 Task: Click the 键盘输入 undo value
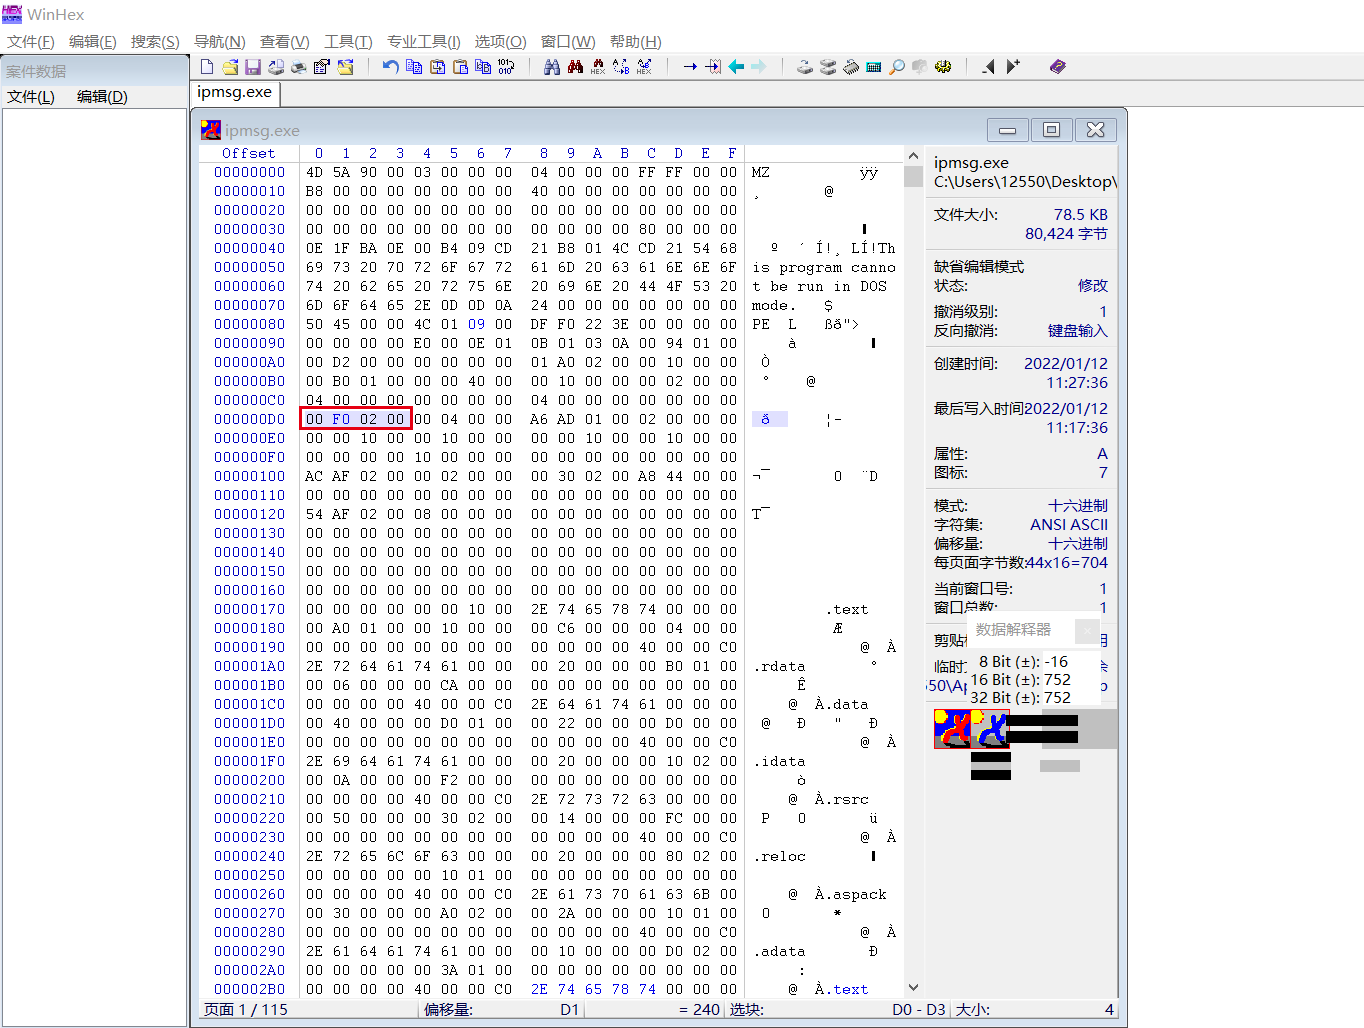(1078, 331)
